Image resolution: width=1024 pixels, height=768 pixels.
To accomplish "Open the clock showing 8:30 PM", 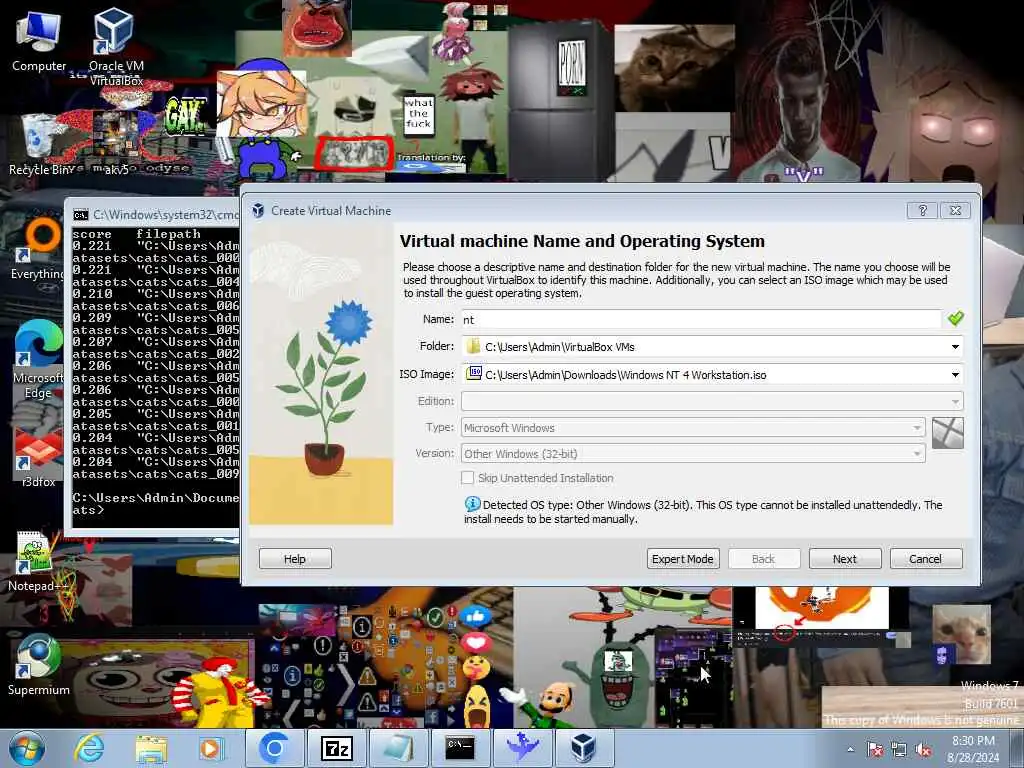I will click(973, 748).
